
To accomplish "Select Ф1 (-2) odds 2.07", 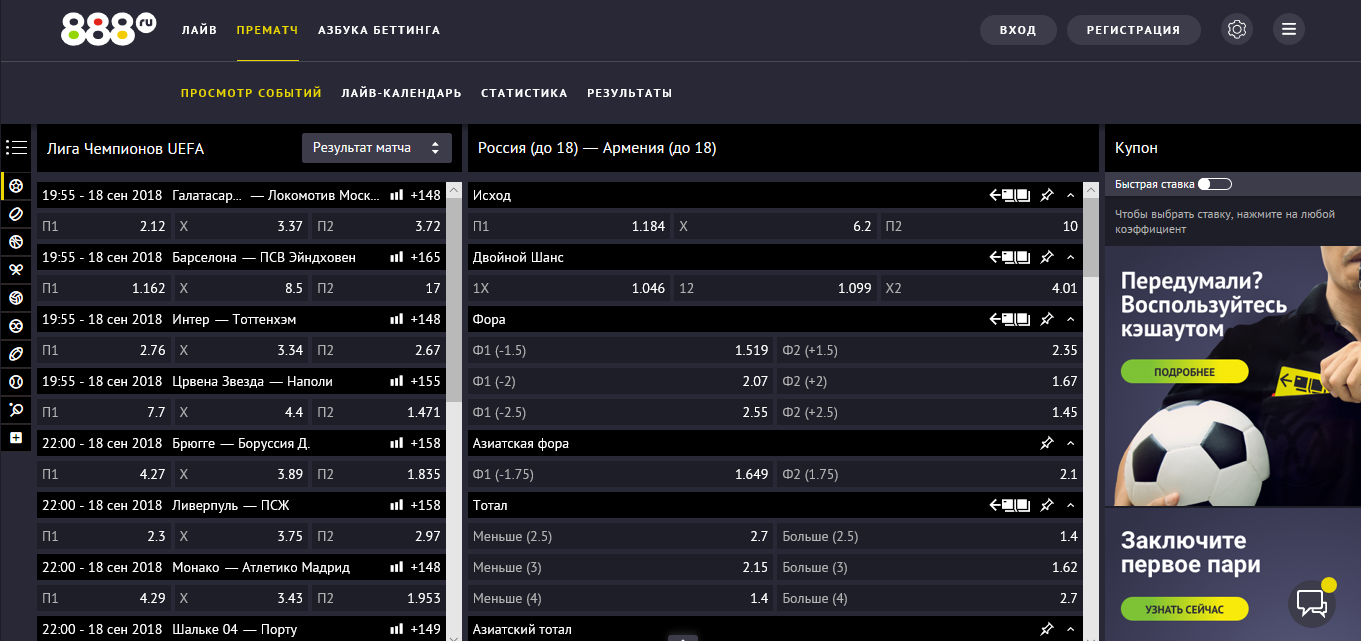I will coord(620,381).
